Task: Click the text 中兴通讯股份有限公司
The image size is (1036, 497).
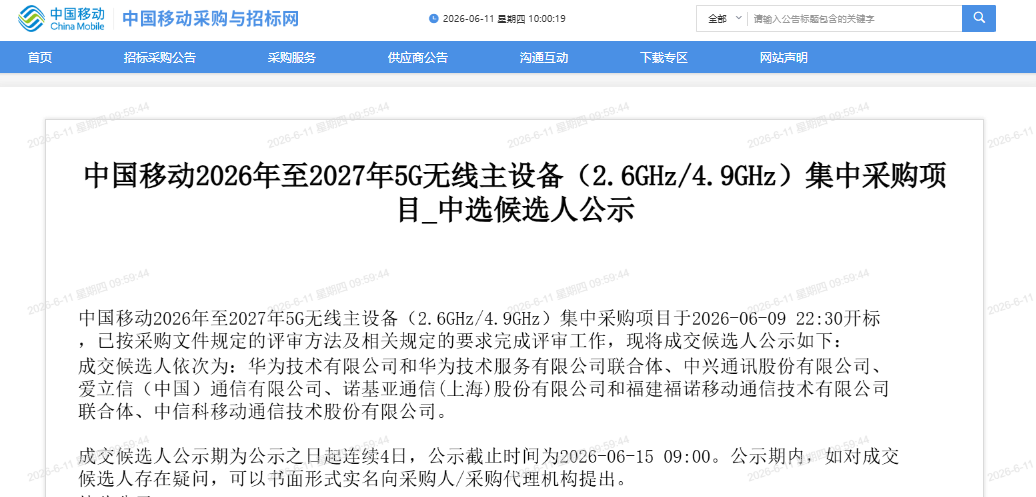Action: 778,365
